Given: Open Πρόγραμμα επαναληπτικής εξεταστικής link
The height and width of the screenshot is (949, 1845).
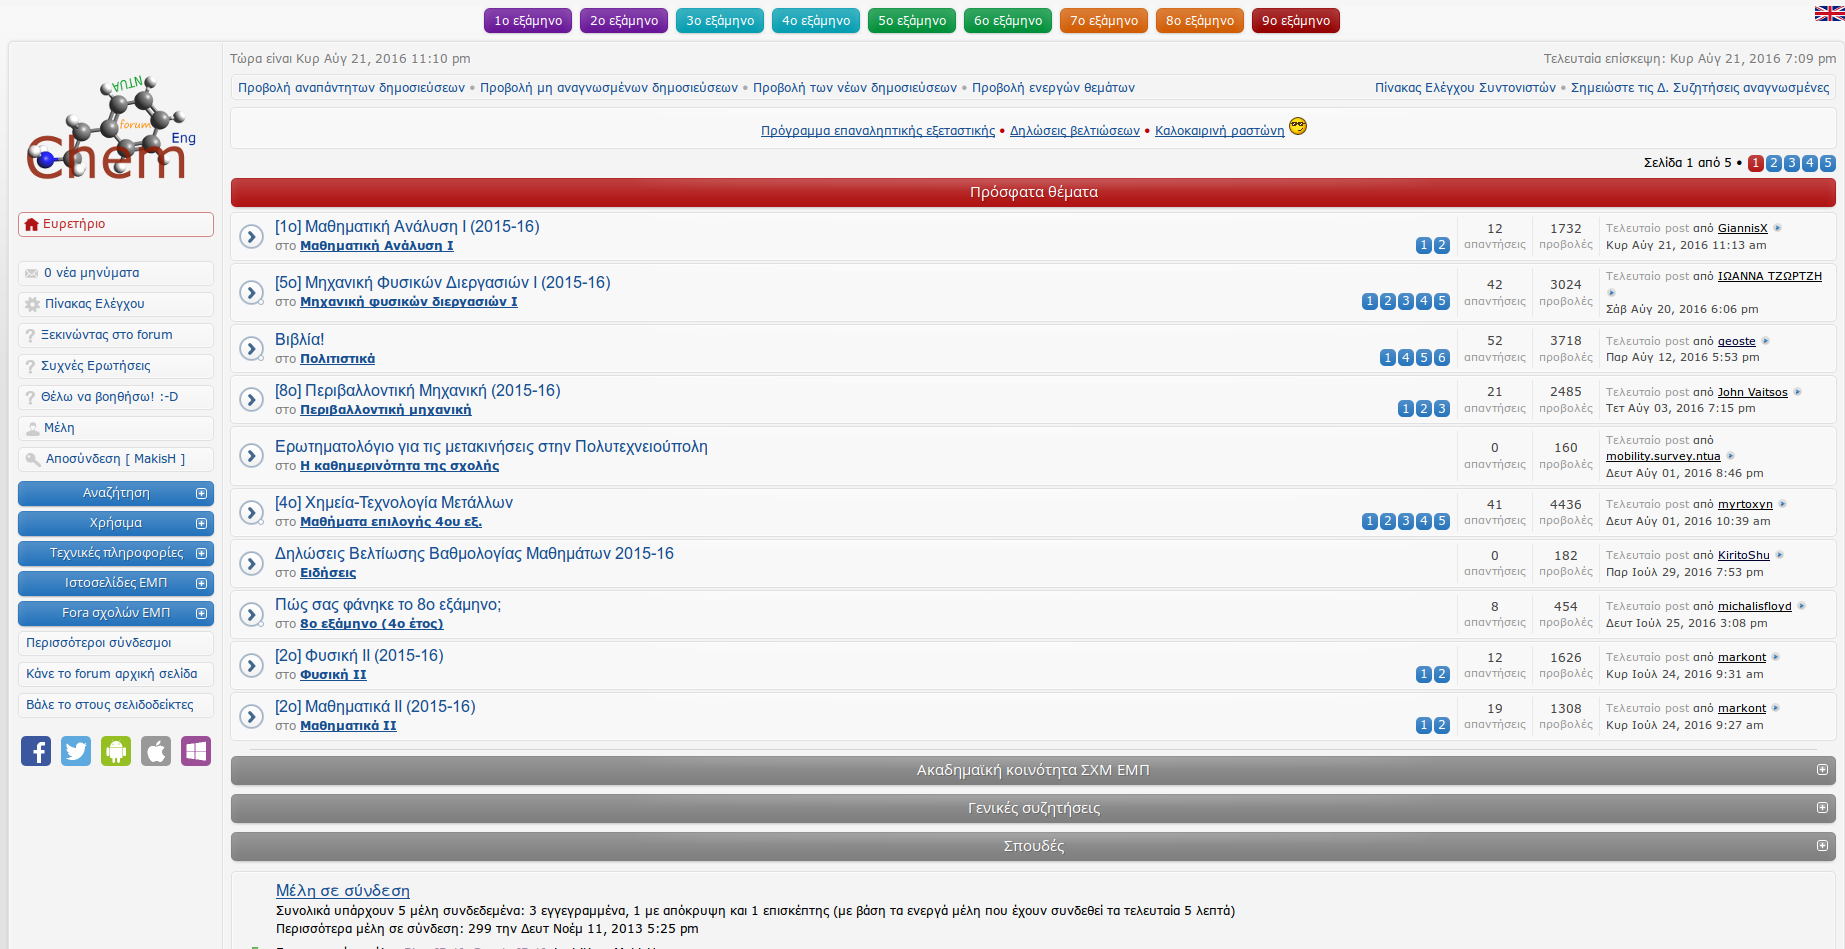Looking at the screenshot, I should tap(877, 131).
